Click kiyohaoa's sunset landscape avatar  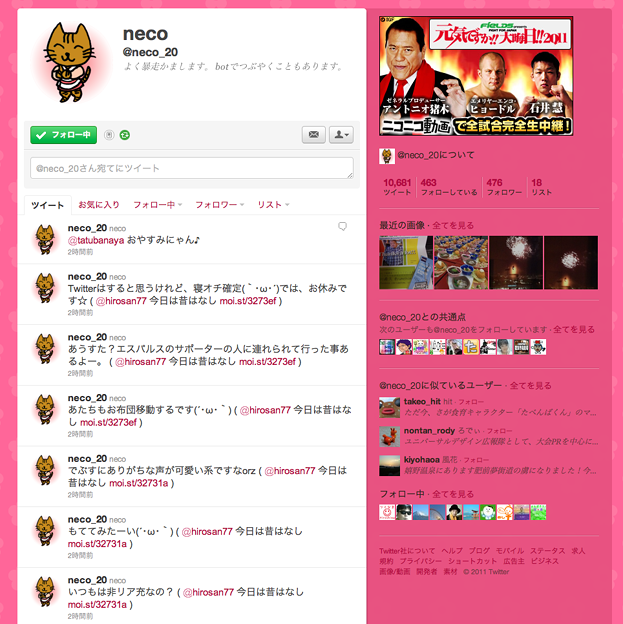(389, 466)
